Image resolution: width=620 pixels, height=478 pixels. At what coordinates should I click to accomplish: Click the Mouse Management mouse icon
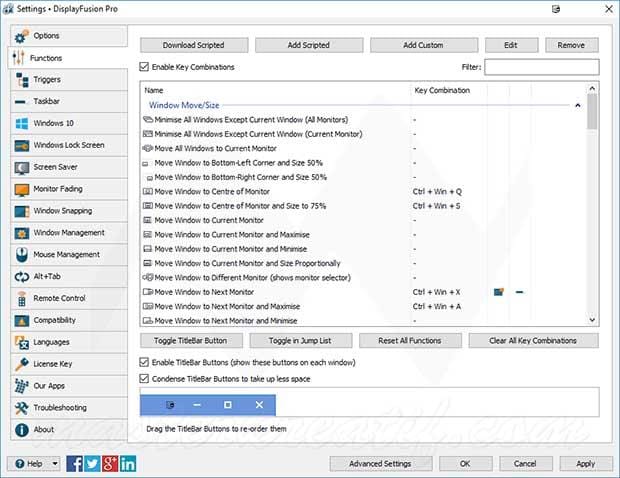coord(22,255)
